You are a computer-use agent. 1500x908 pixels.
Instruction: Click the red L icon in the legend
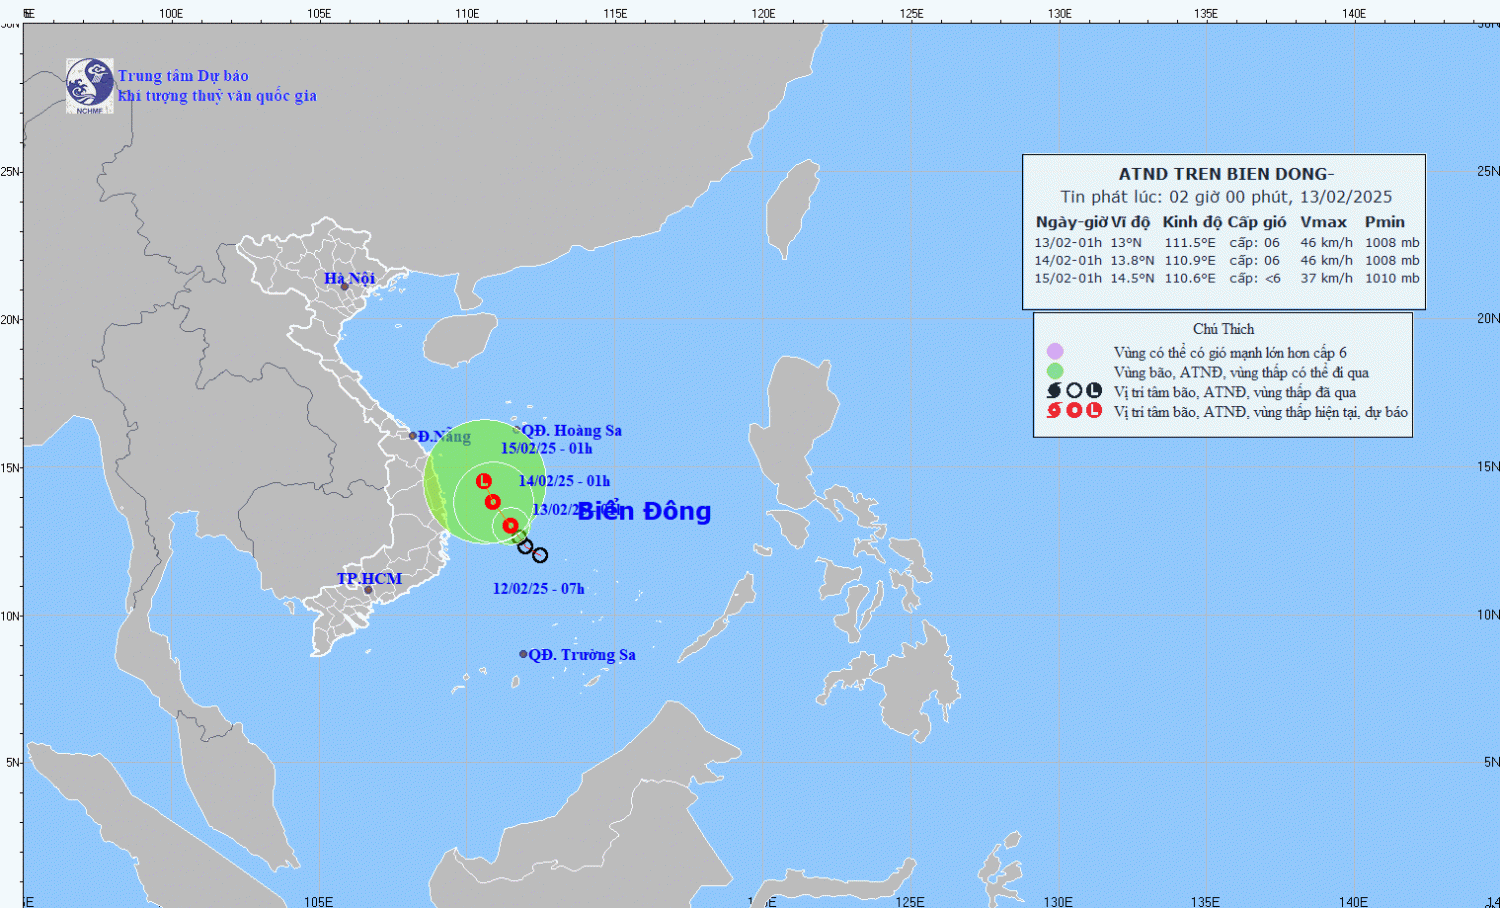[x=1094, y=411]
